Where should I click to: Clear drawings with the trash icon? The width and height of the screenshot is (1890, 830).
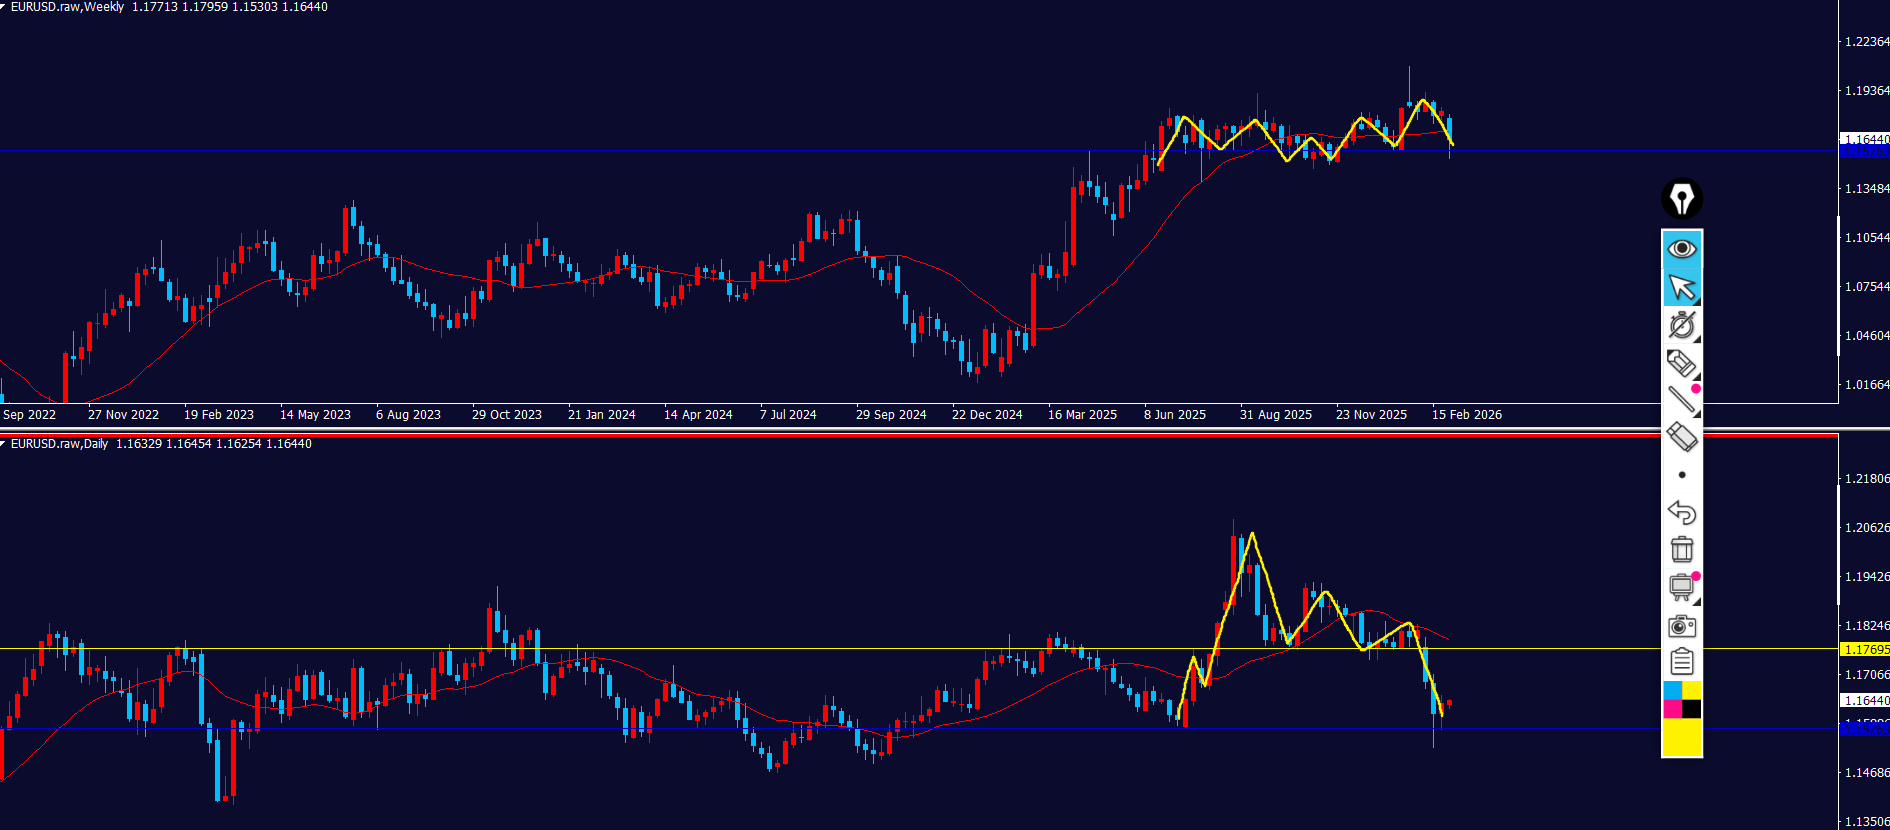coord(1682,549)
